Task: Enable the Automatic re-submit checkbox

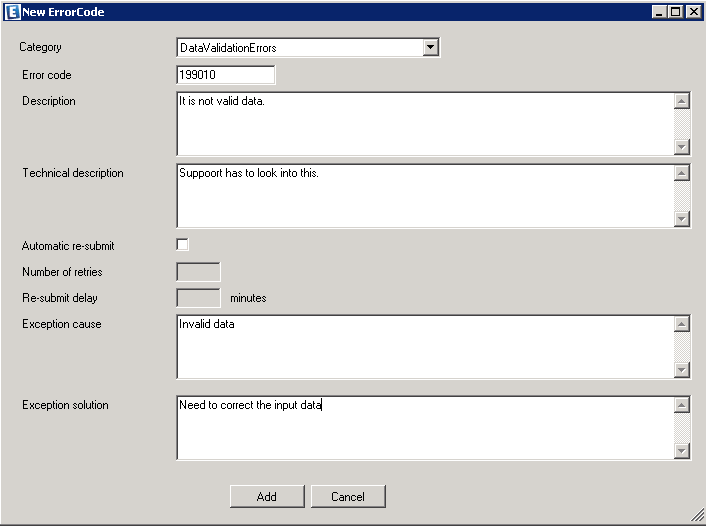Action: click(x=183, y=245)
